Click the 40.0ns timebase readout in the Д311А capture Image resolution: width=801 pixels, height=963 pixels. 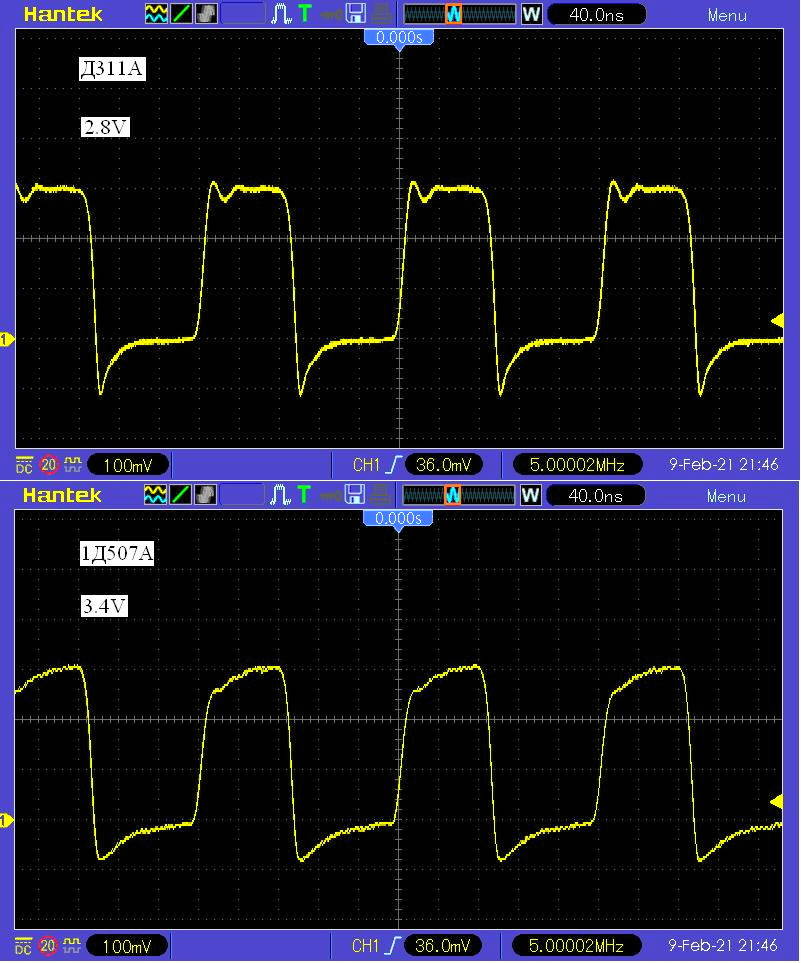tap(596, 14)
